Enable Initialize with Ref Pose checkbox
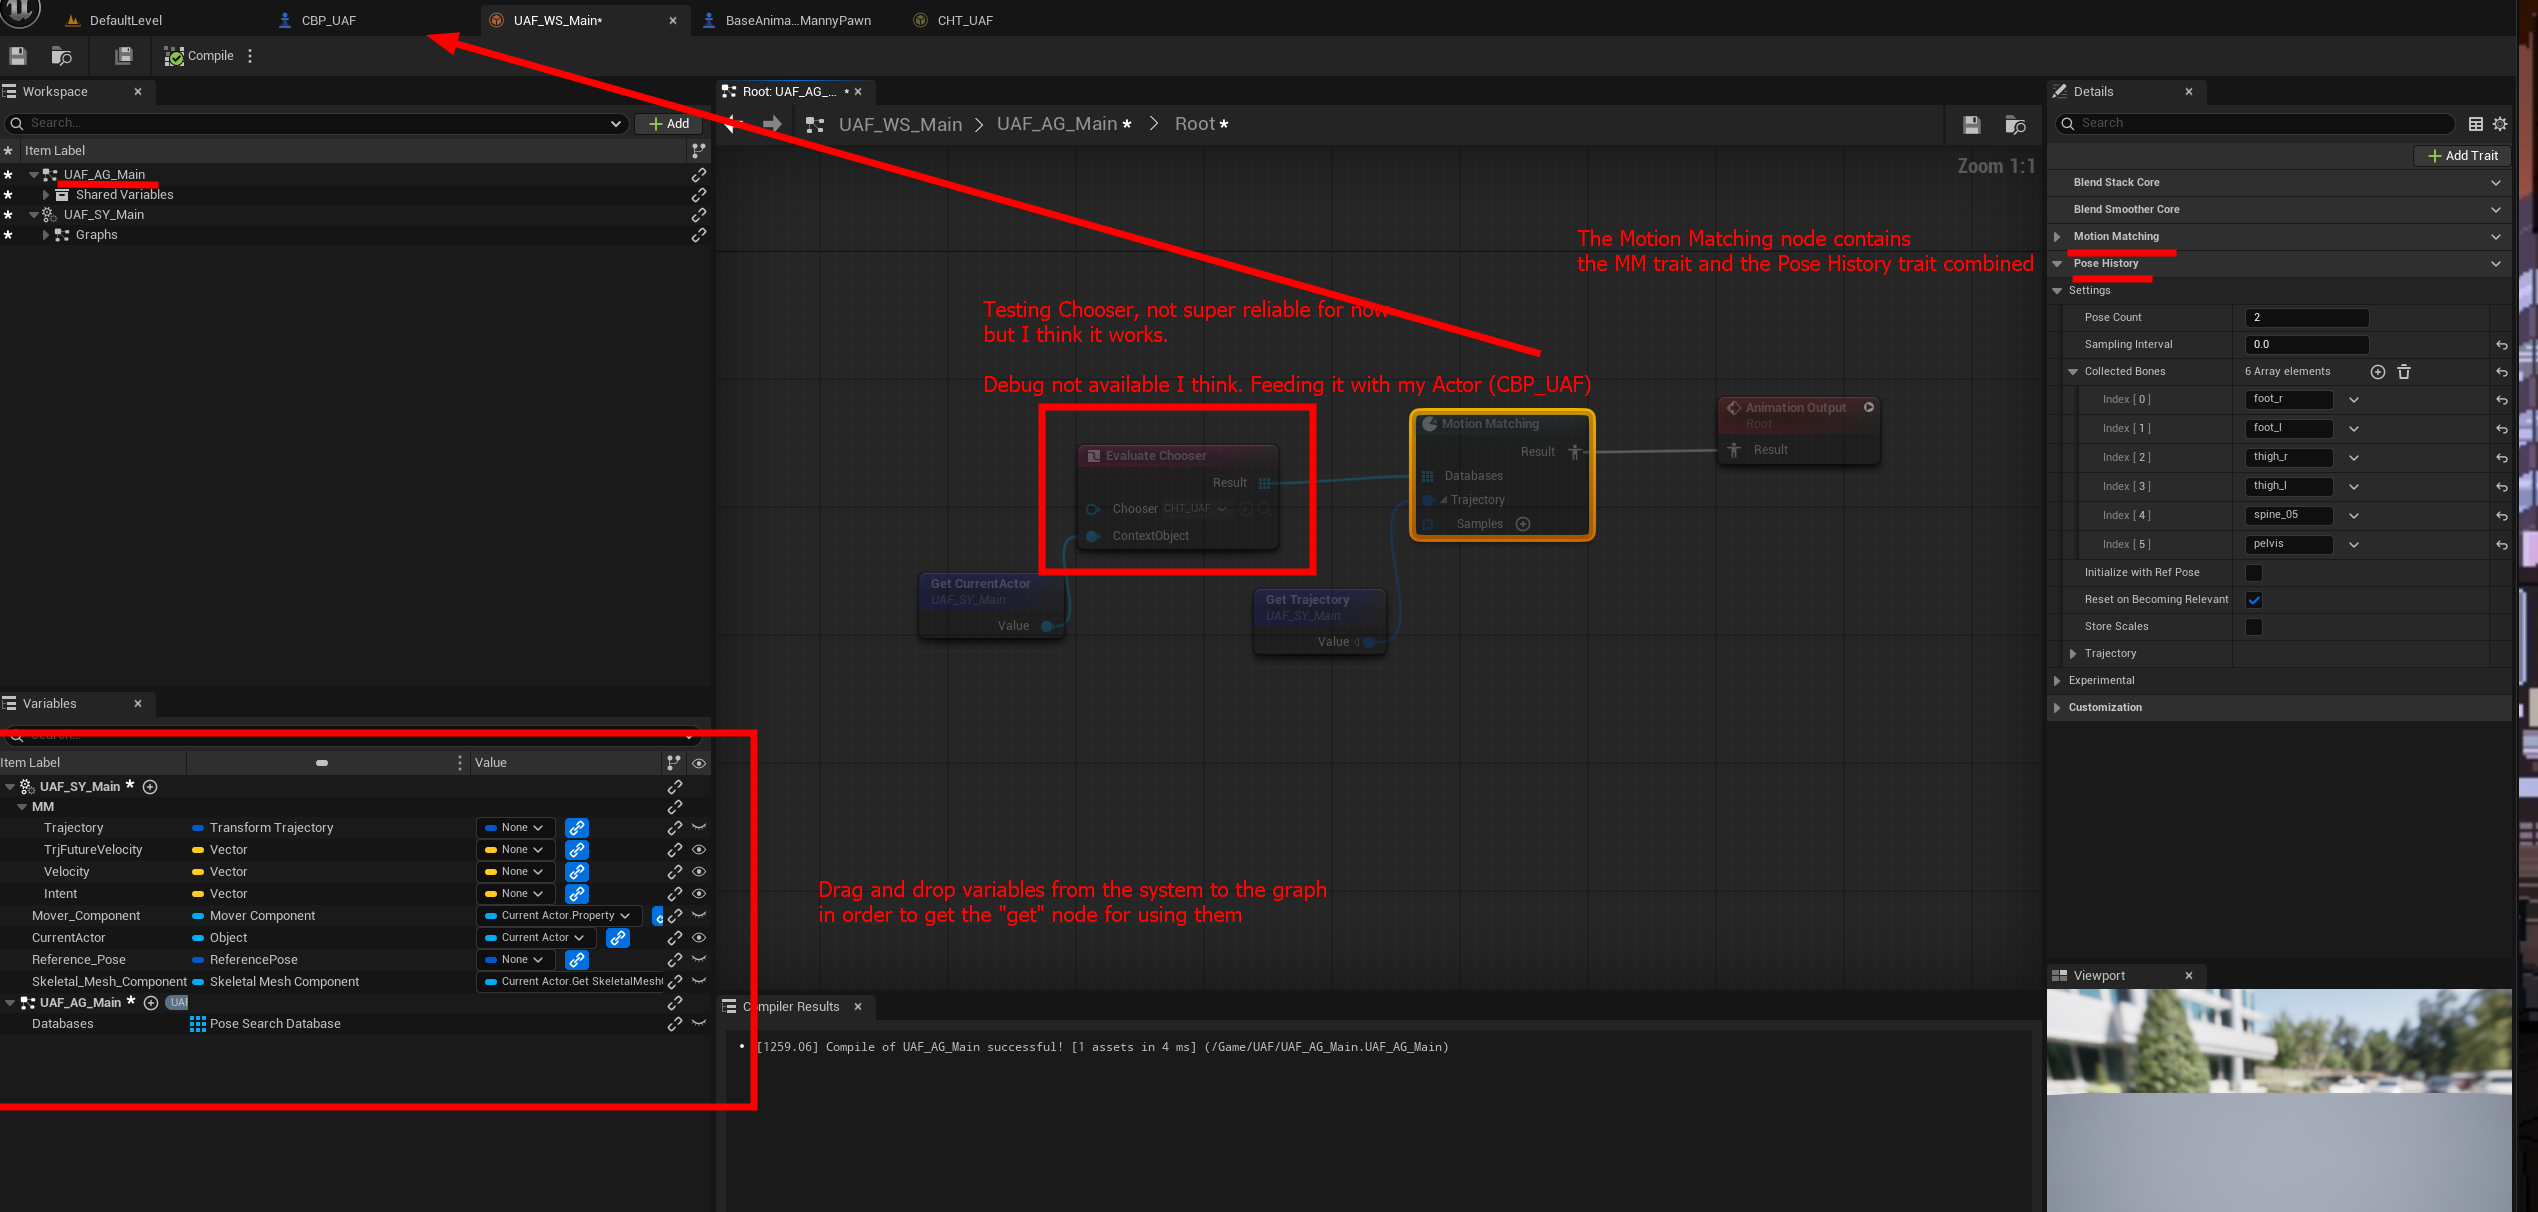 (x=2254, y=573)
